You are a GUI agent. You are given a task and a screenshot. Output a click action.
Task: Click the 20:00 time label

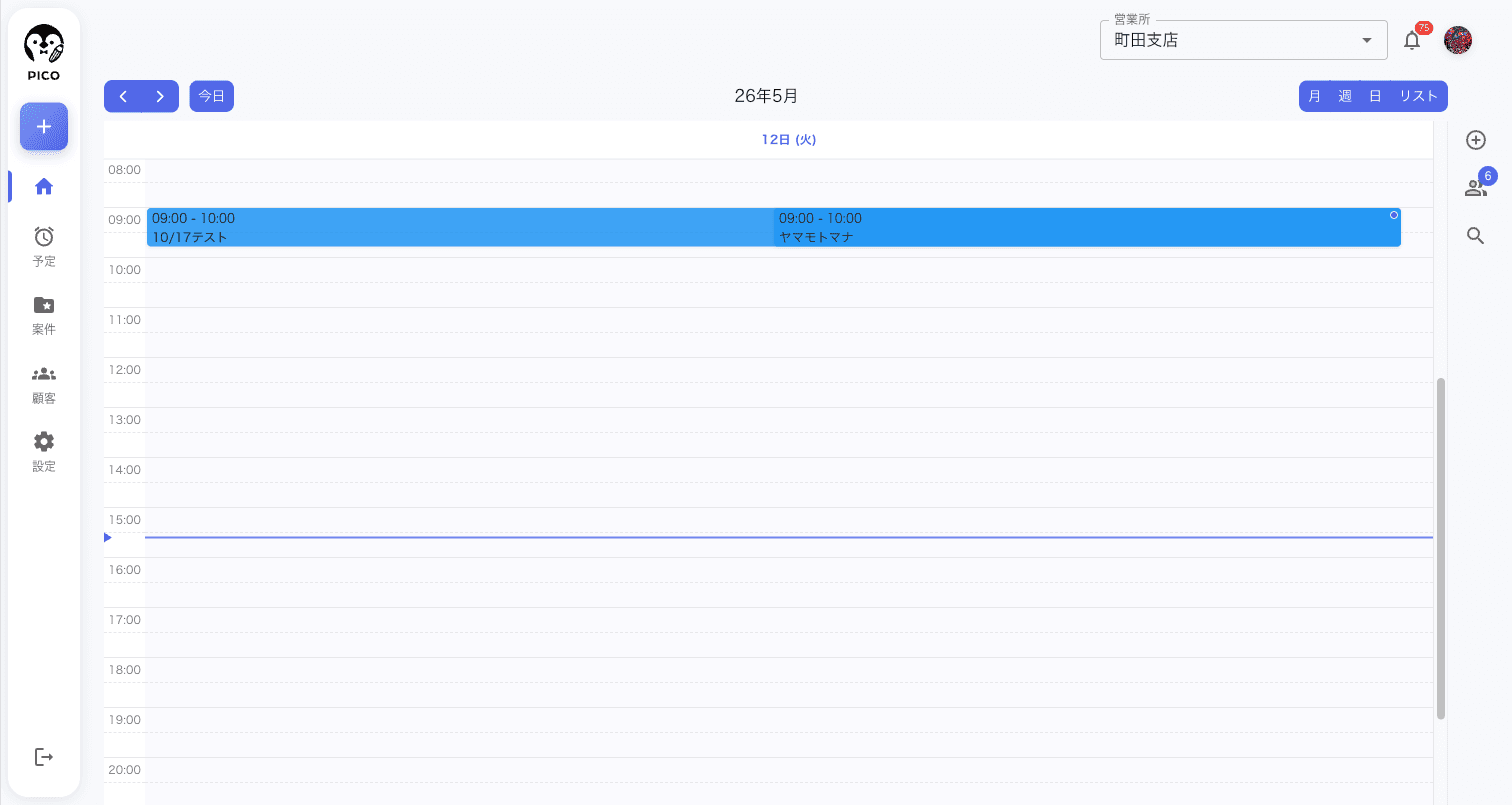pos(125,770)
